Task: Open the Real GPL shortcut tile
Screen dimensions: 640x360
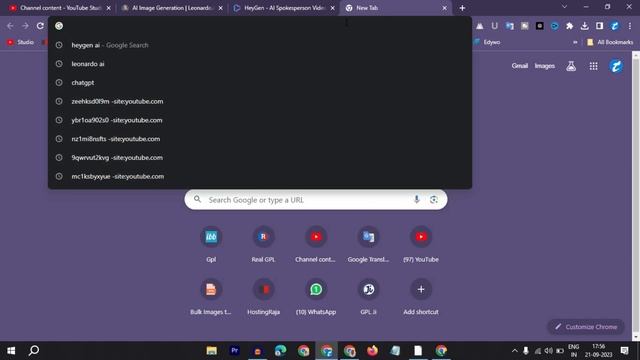Action: tap(263, 244)
